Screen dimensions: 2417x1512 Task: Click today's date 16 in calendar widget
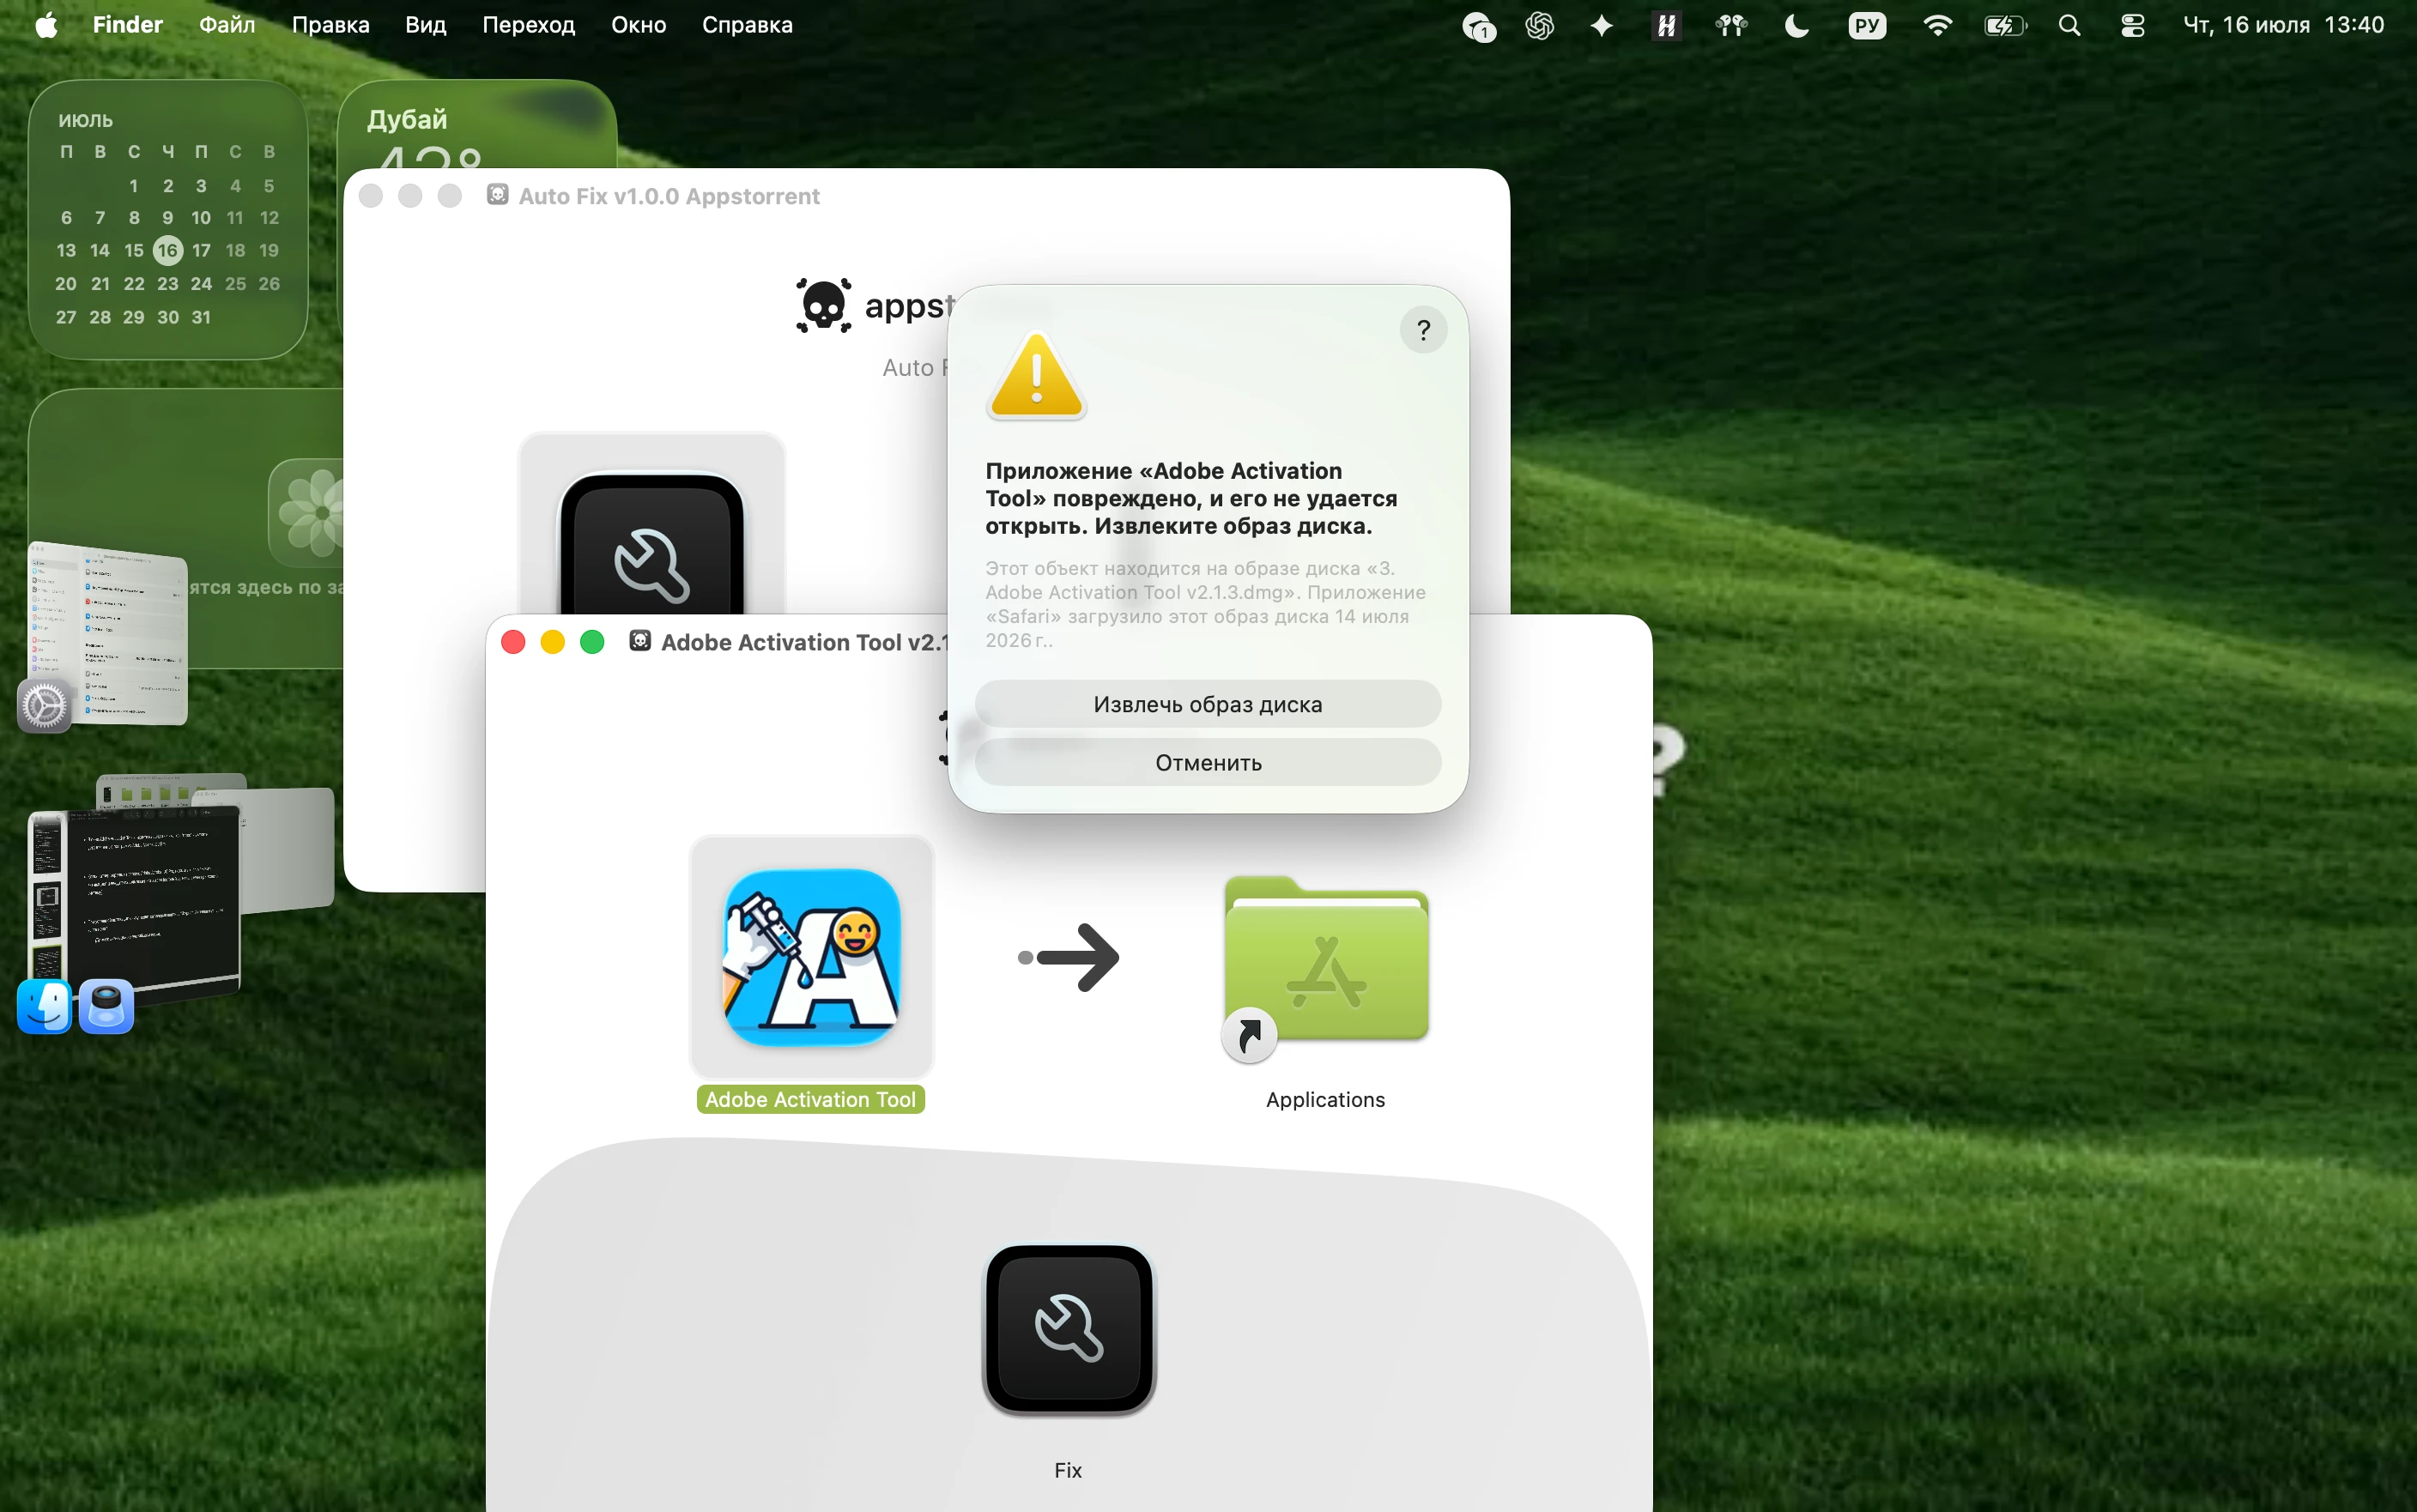pos(167,250)
